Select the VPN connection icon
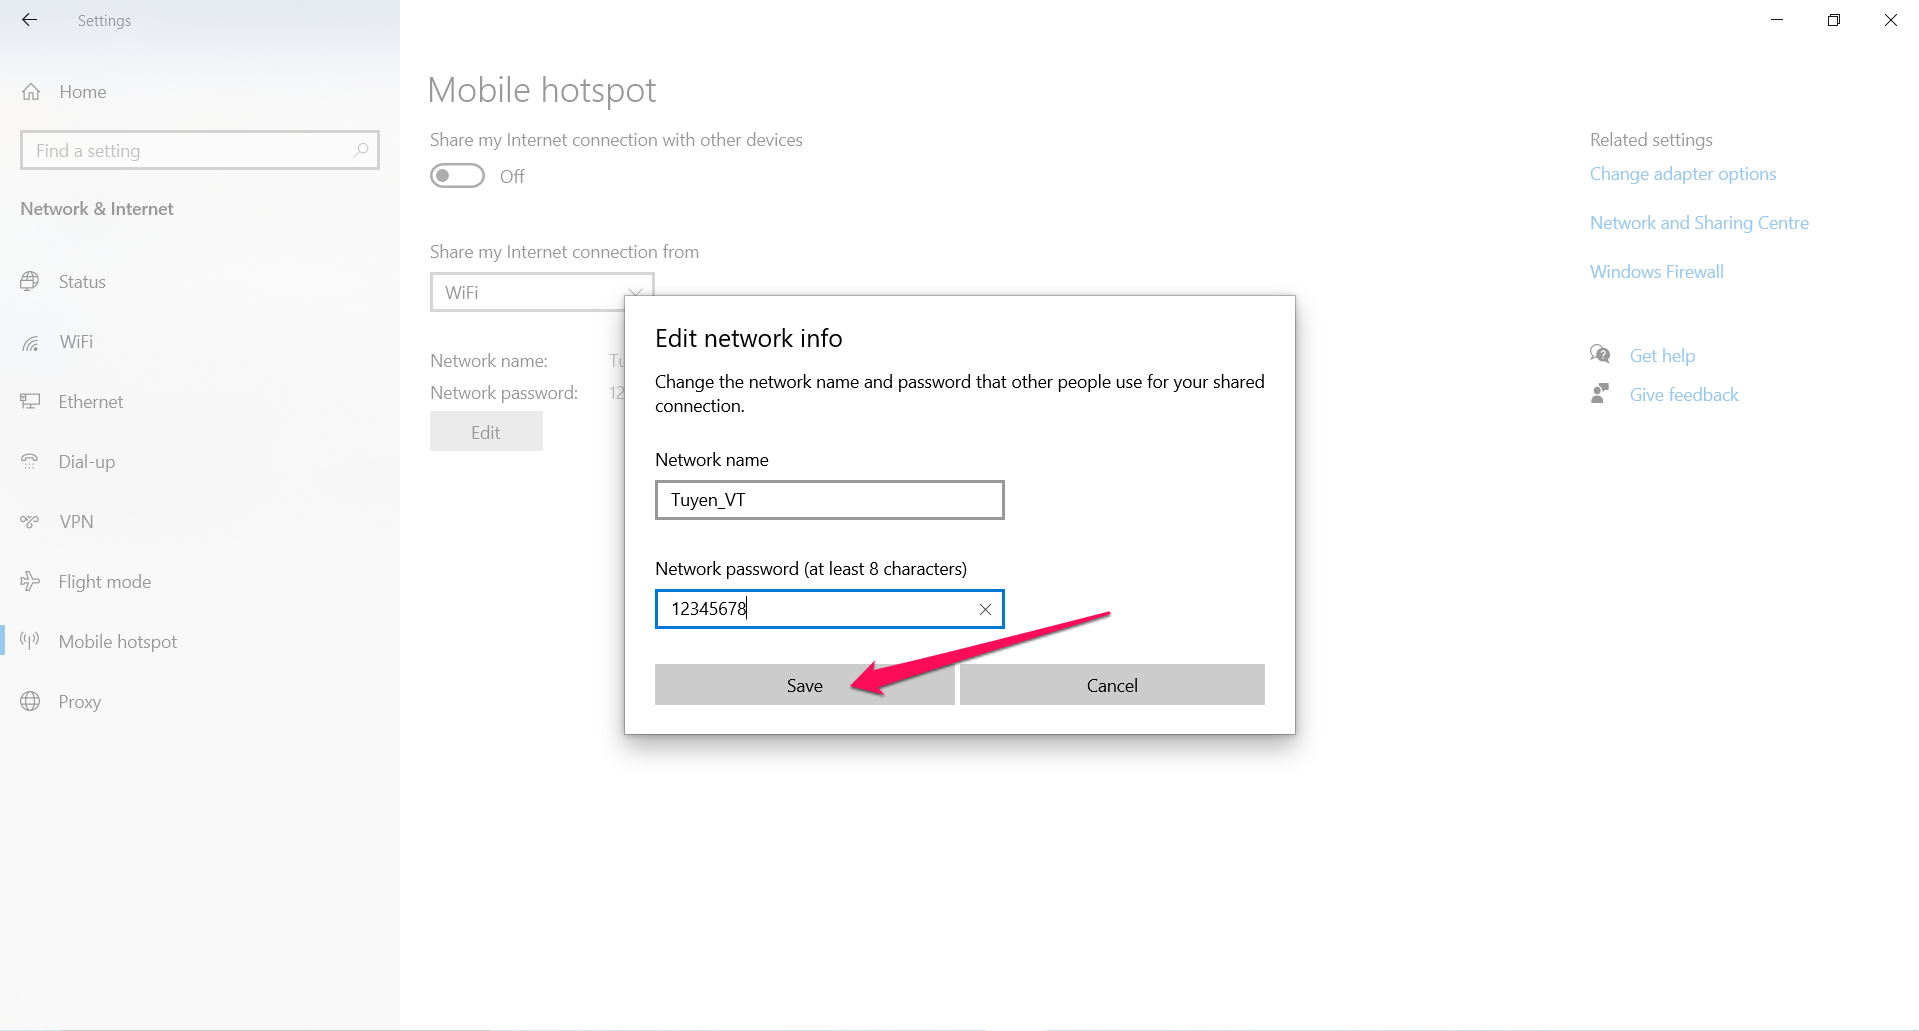This screenshot has width=1919, height=1031. pyautogui.click(x=31, y=521)
